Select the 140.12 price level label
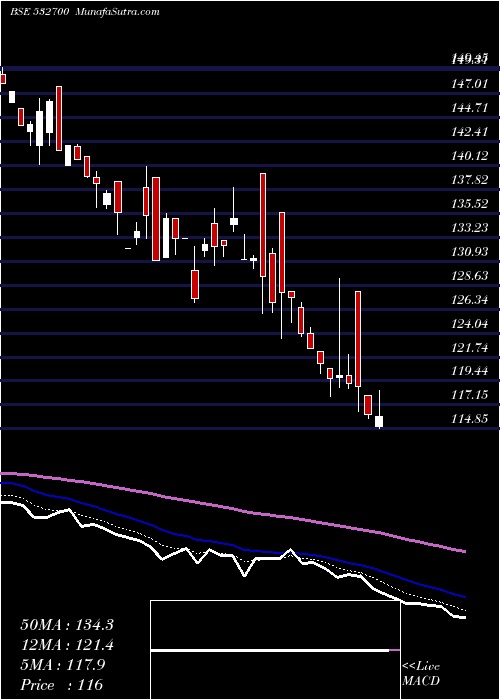The height and width of the screenshot is (700, 500). click(469, 156)
